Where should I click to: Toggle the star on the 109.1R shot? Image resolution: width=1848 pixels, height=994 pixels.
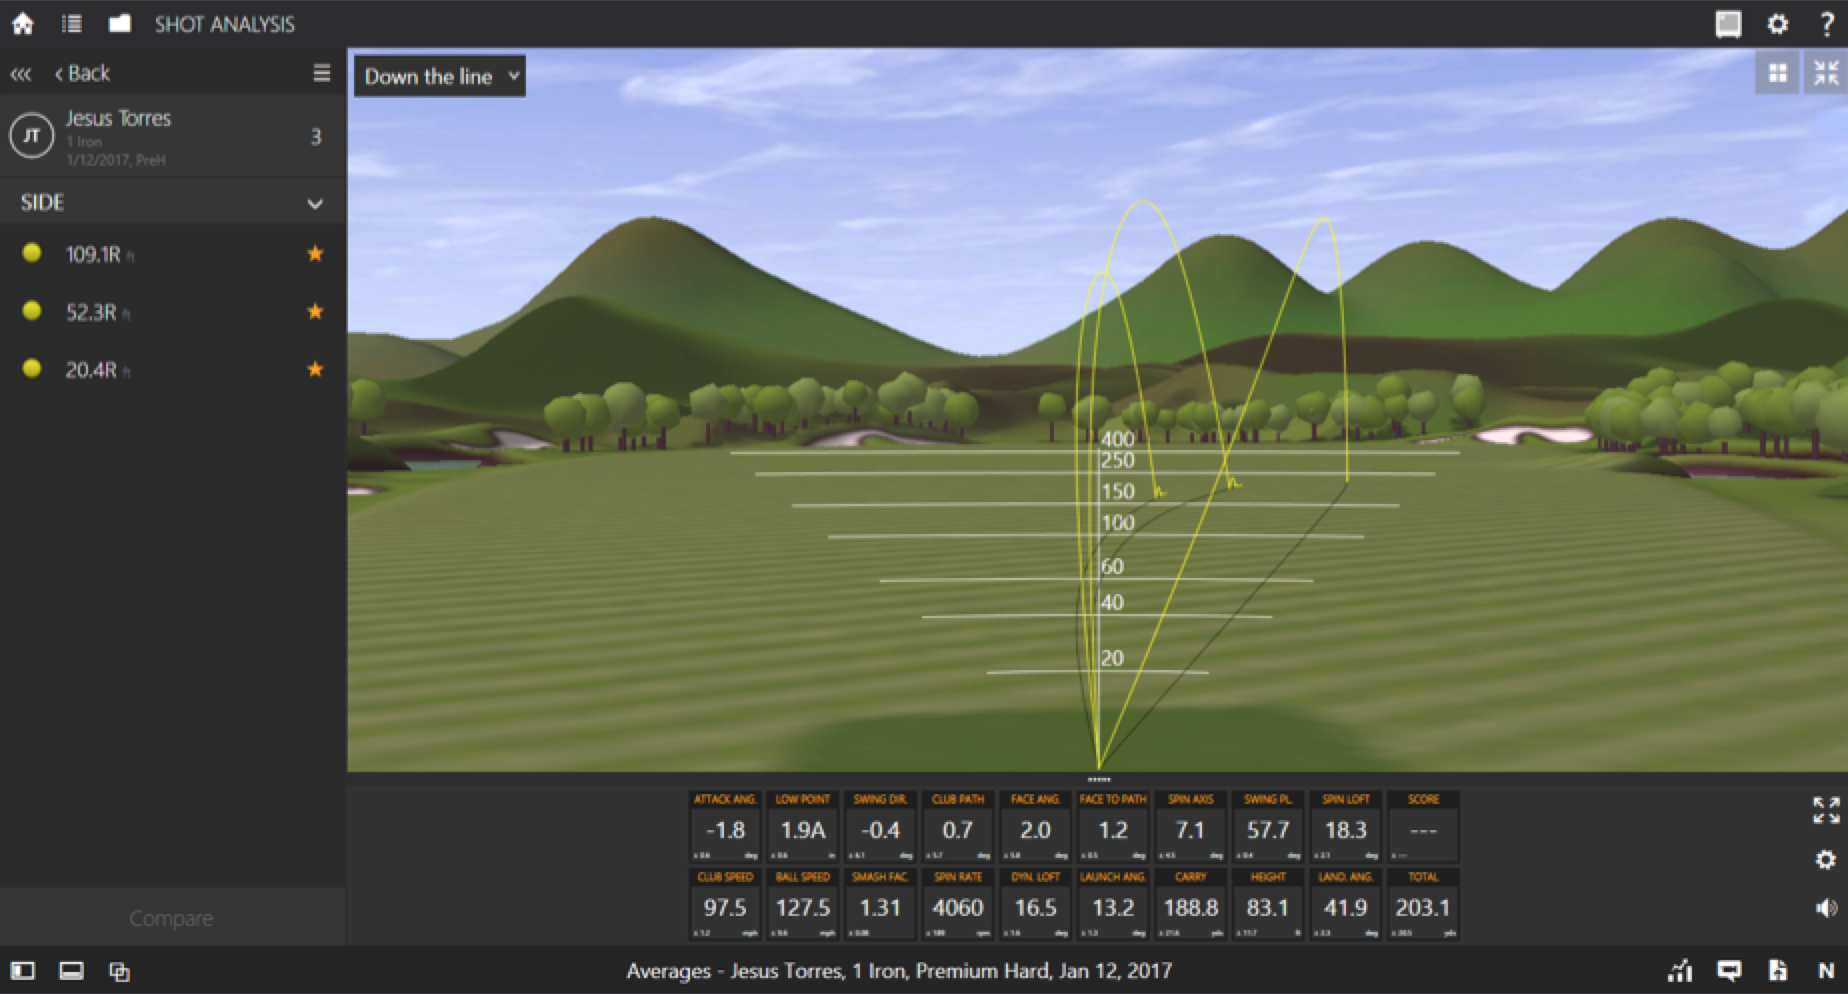pos(315,254)
